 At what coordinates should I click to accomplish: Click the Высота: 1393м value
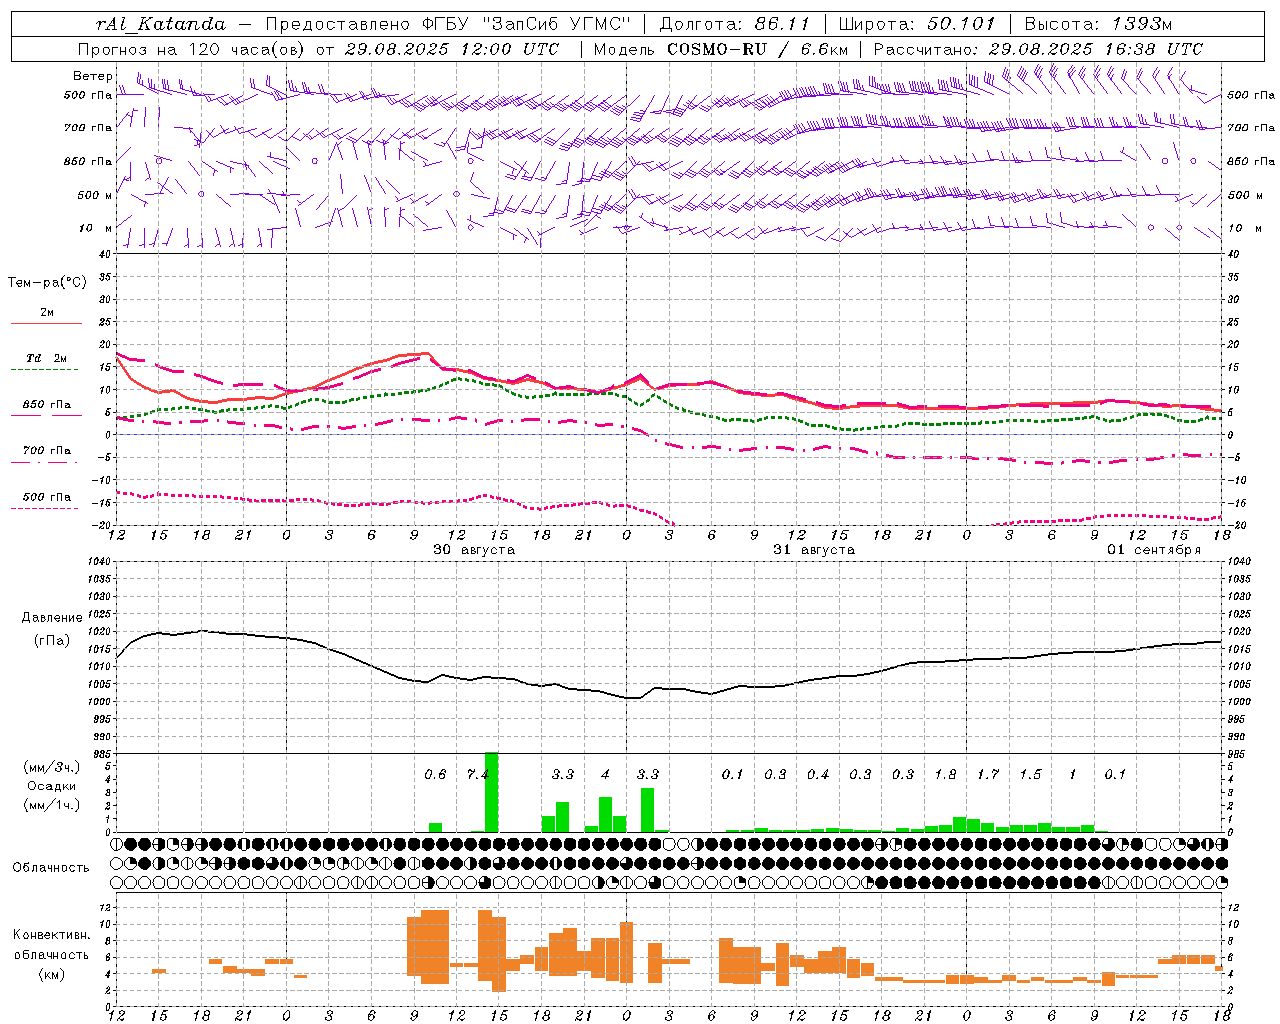(1100, 24)
